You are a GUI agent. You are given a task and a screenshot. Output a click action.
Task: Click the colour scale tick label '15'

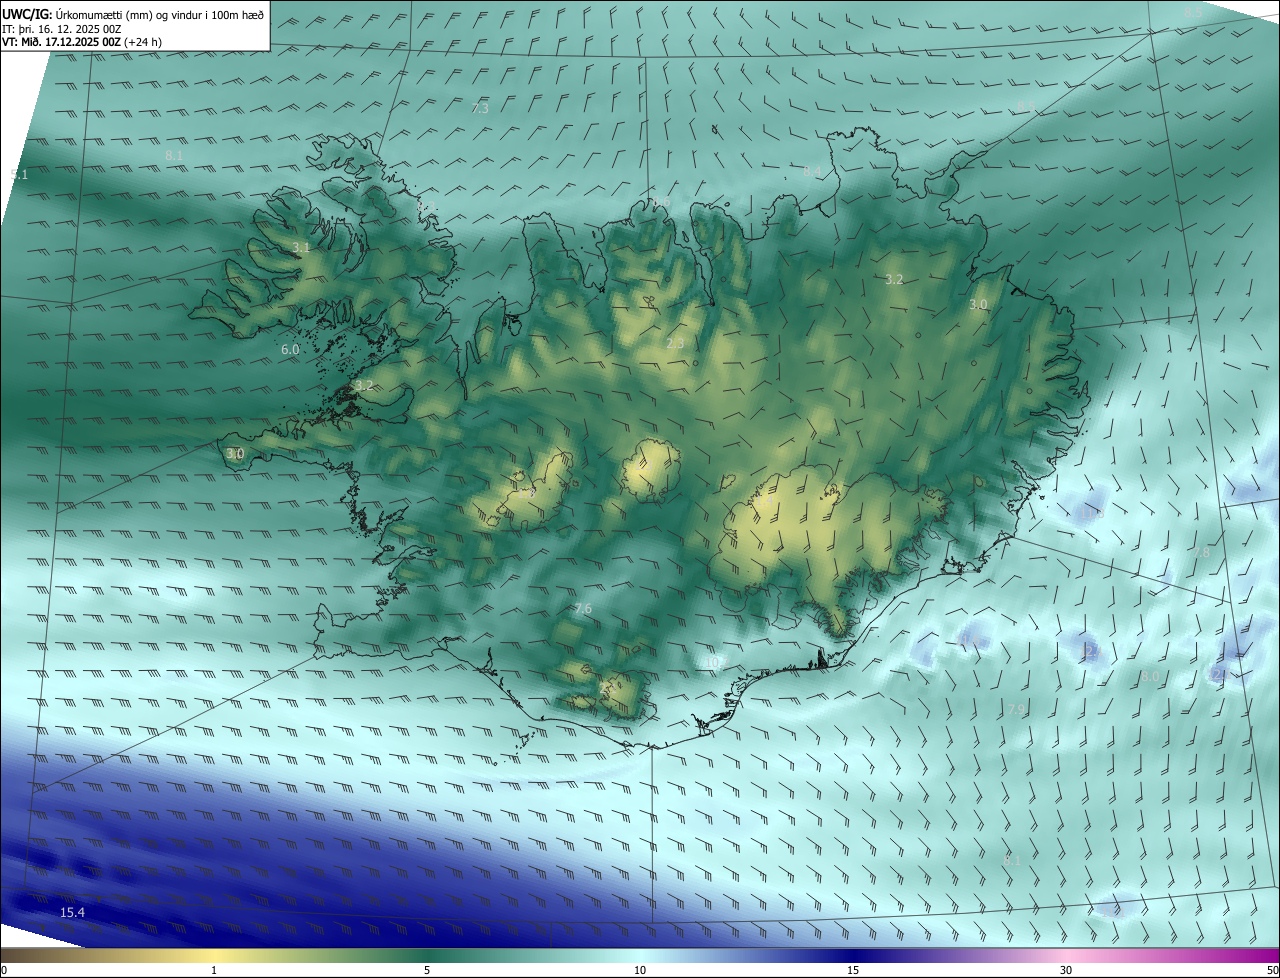click(853, 970)
